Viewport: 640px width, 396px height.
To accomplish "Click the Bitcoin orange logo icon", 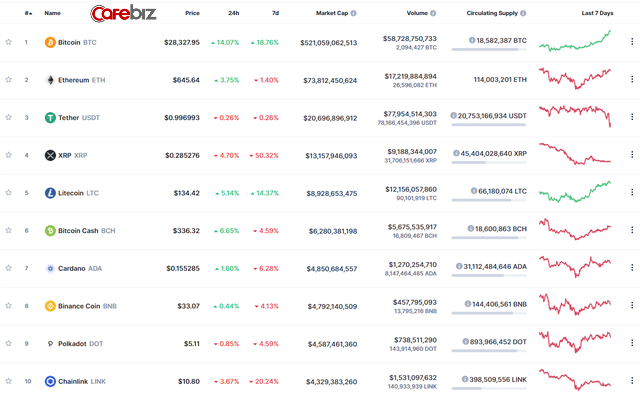I will point(50,42).
